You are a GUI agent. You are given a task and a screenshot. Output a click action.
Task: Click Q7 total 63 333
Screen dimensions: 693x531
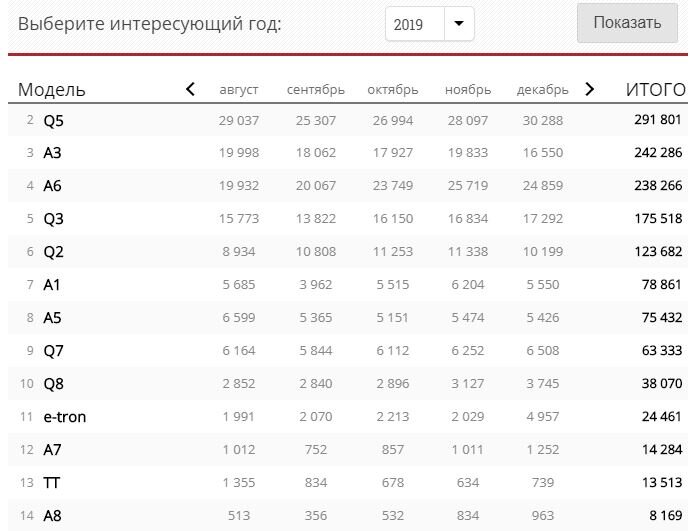tap(662, 351)
